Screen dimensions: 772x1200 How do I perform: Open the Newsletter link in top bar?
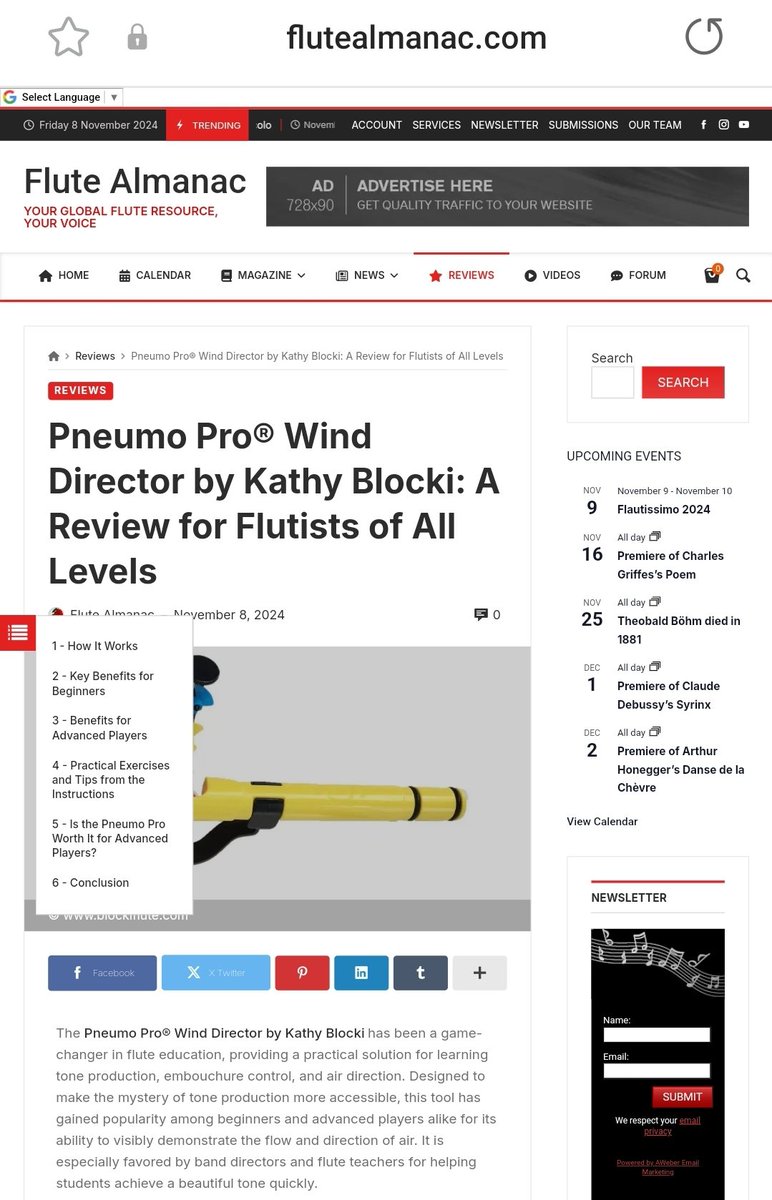(x=505, y=125)
